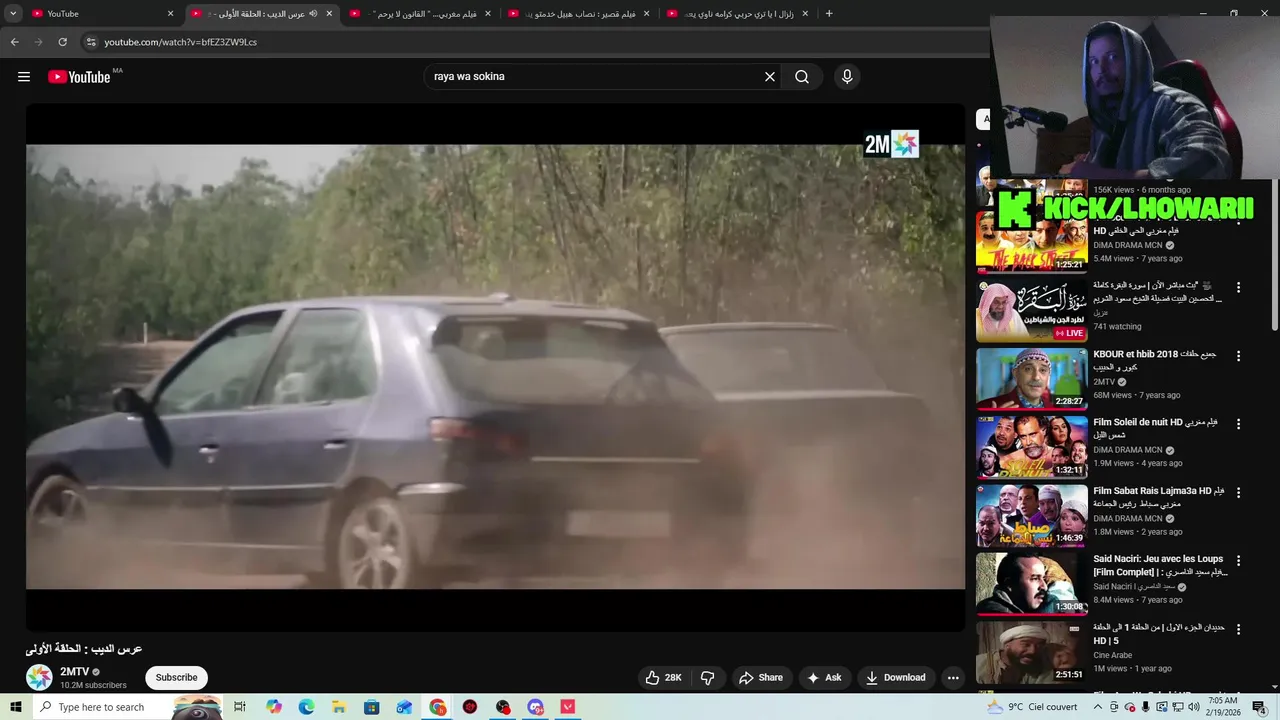1280x720 pixels.
Task: Open Windows Start menu
Action: coord(15,707)
